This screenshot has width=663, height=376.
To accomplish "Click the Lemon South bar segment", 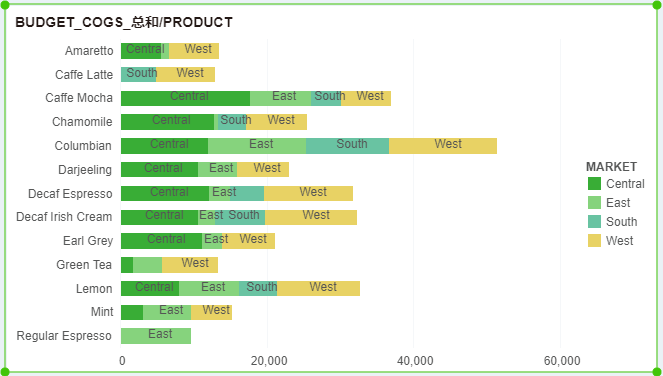I will point(258,288).
